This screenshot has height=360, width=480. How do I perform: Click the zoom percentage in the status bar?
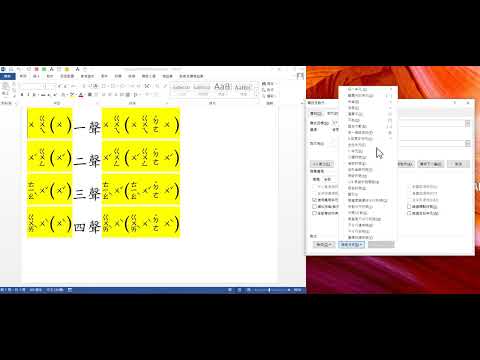297,290
